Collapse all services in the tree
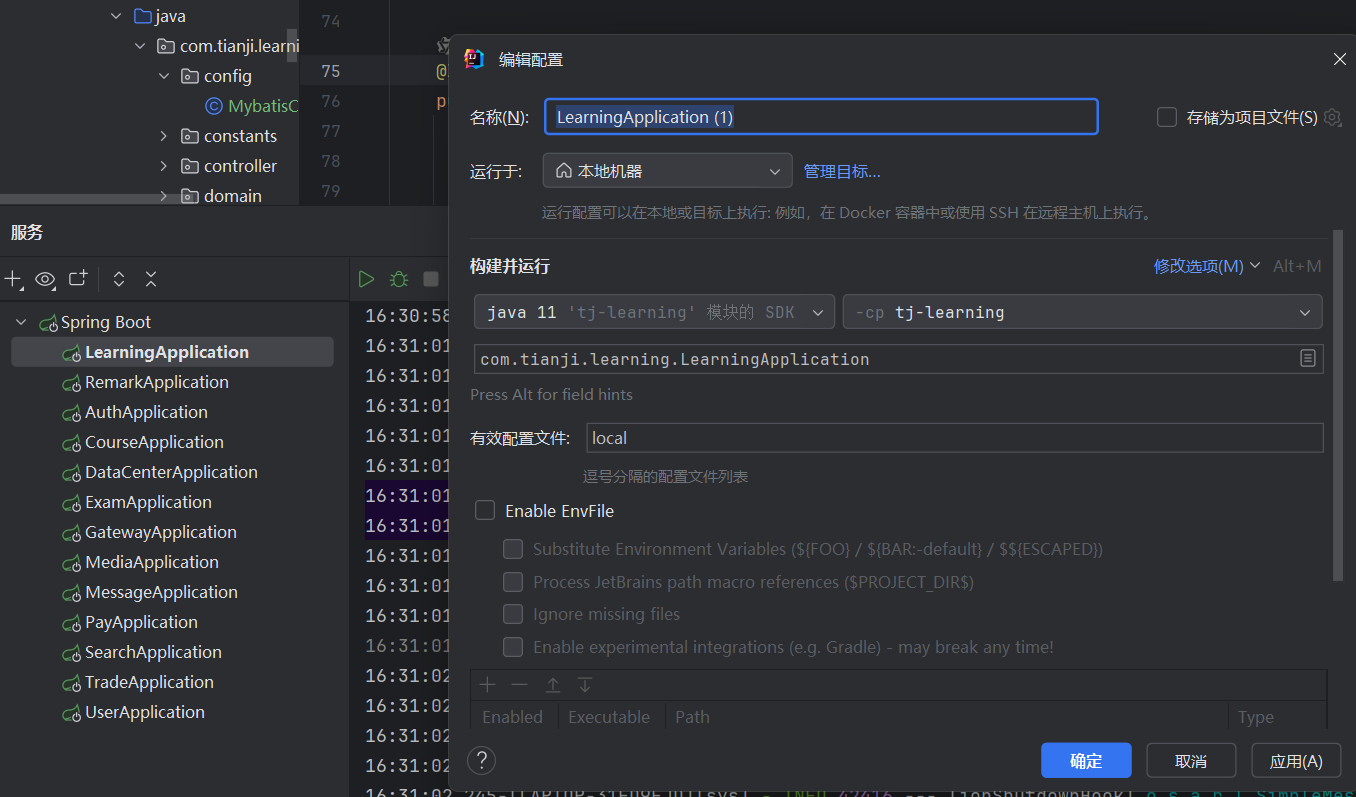The image size is (1356, 797). pyautogui.click(x=151, y=279)
